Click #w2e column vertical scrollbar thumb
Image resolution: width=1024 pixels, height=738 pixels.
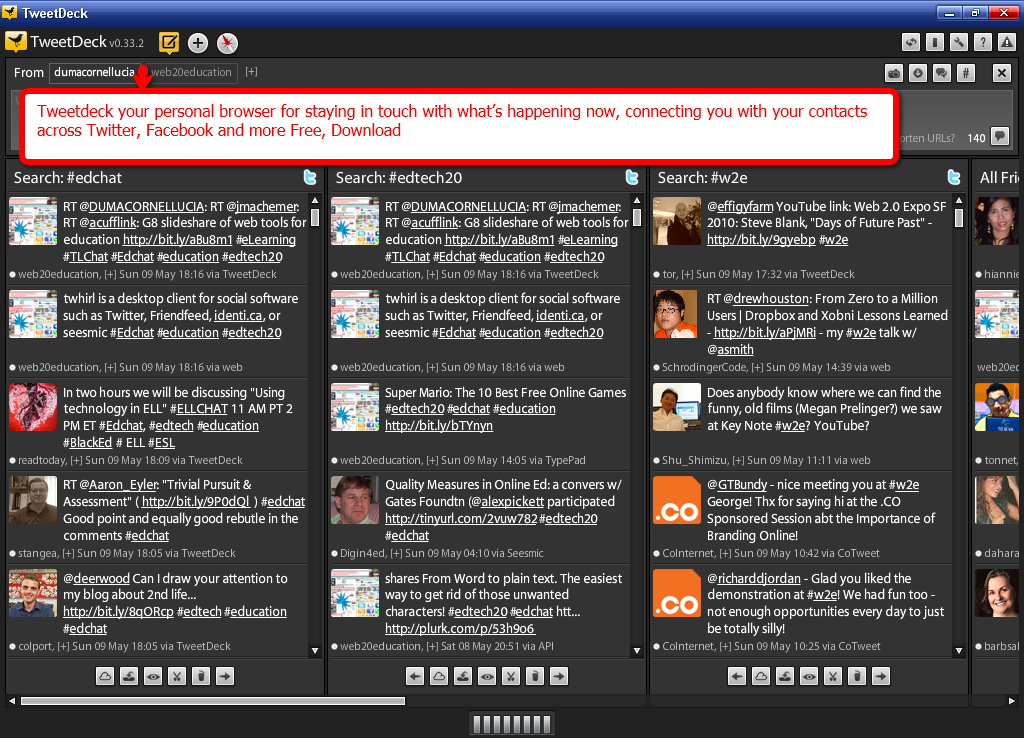point(959,217)
